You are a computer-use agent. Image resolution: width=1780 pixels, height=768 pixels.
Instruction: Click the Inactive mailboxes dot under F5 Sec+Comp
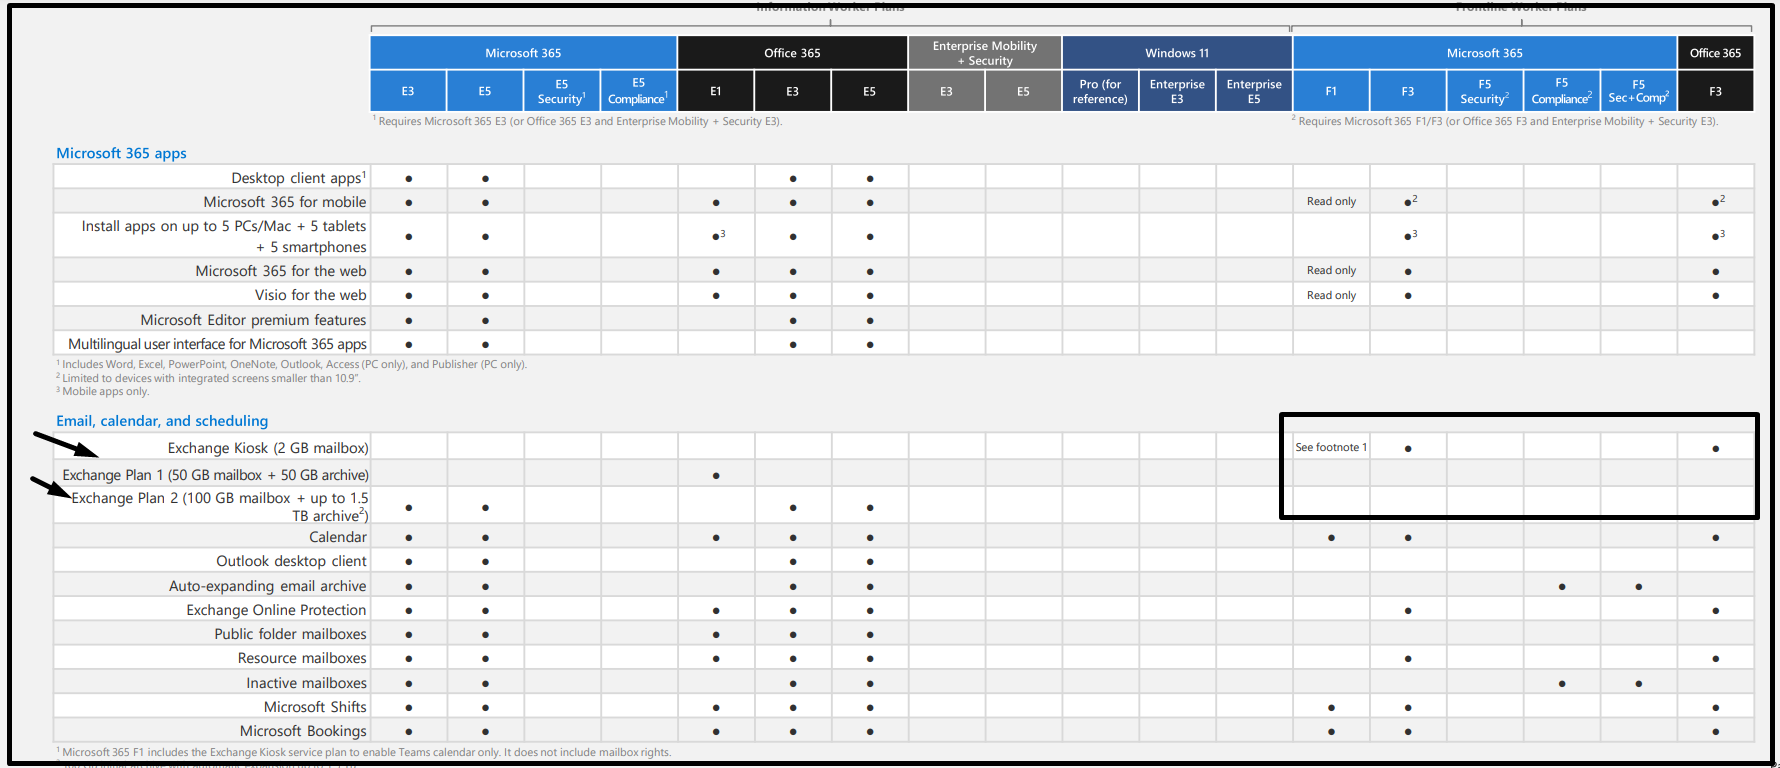[x=1639, y=684]
